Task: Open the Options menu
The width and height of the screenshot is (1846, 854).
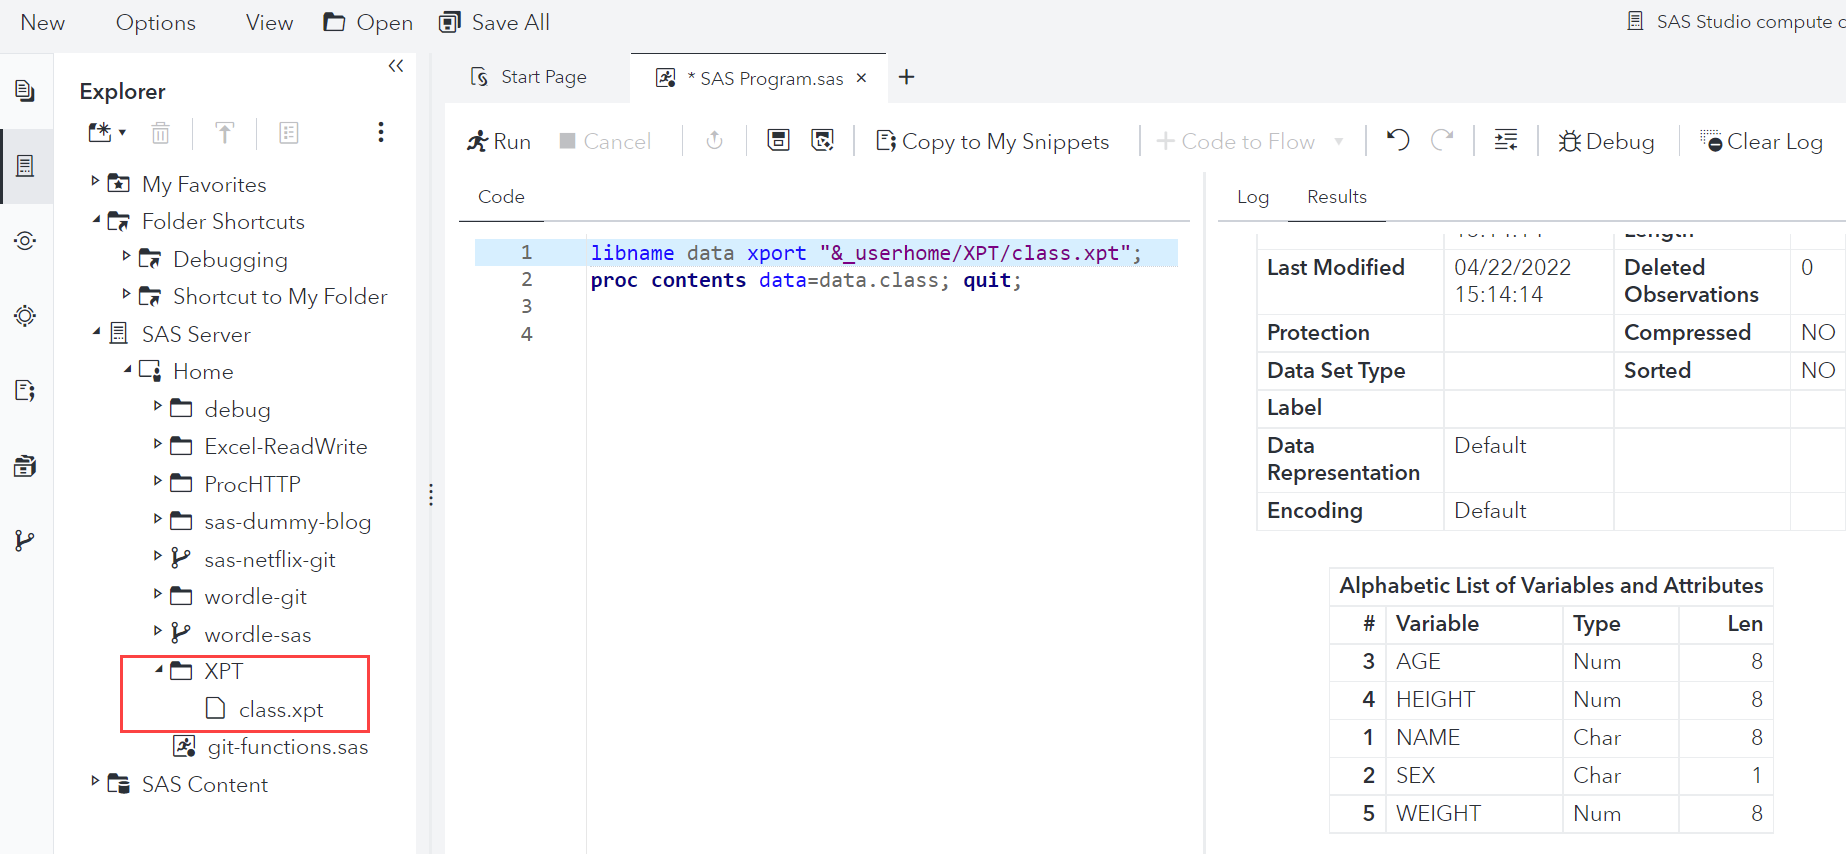Action: pos(155,22)
